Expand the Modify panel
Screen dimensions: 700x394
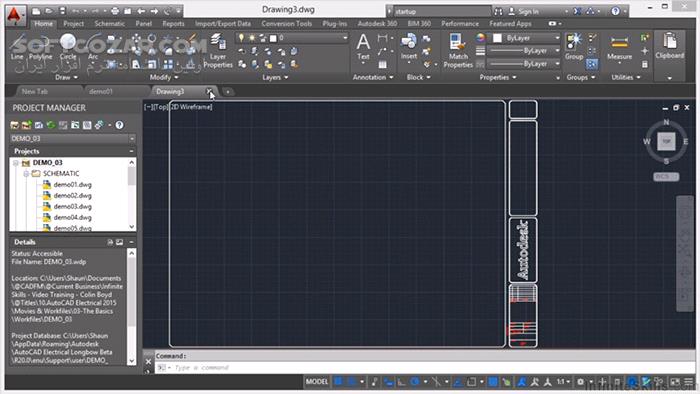pos(164,77)
